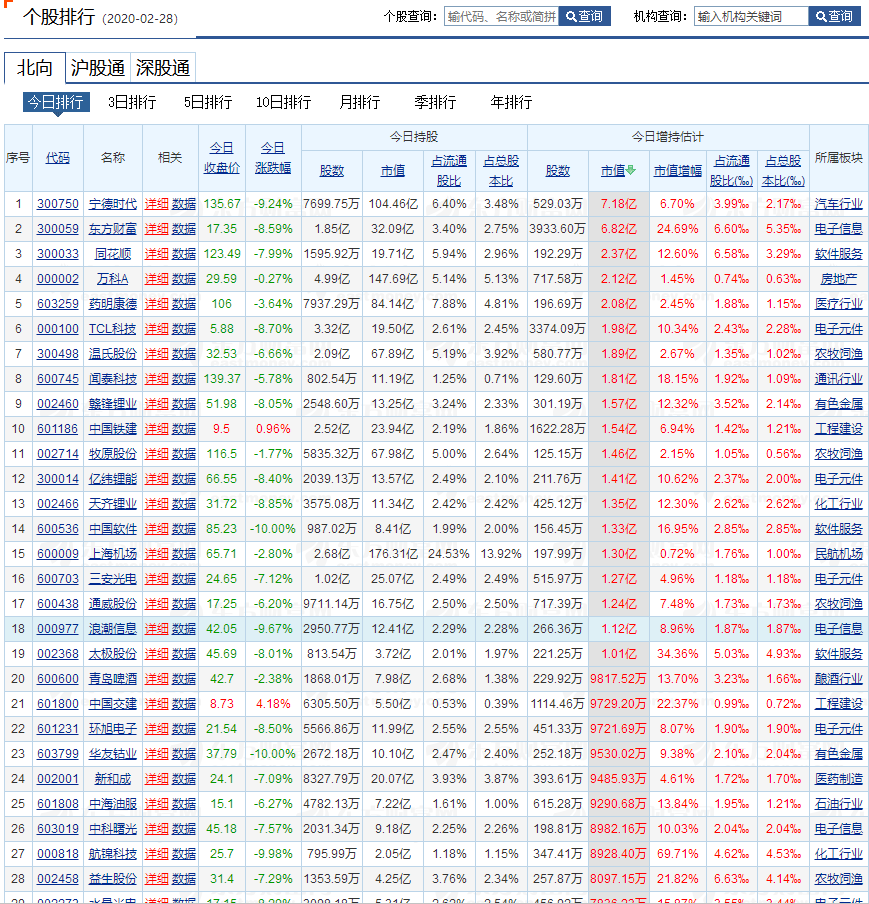Open the 太极股份 stock name link
The height and width of the screenshot is (904, 869).
[x=112, y=654]
